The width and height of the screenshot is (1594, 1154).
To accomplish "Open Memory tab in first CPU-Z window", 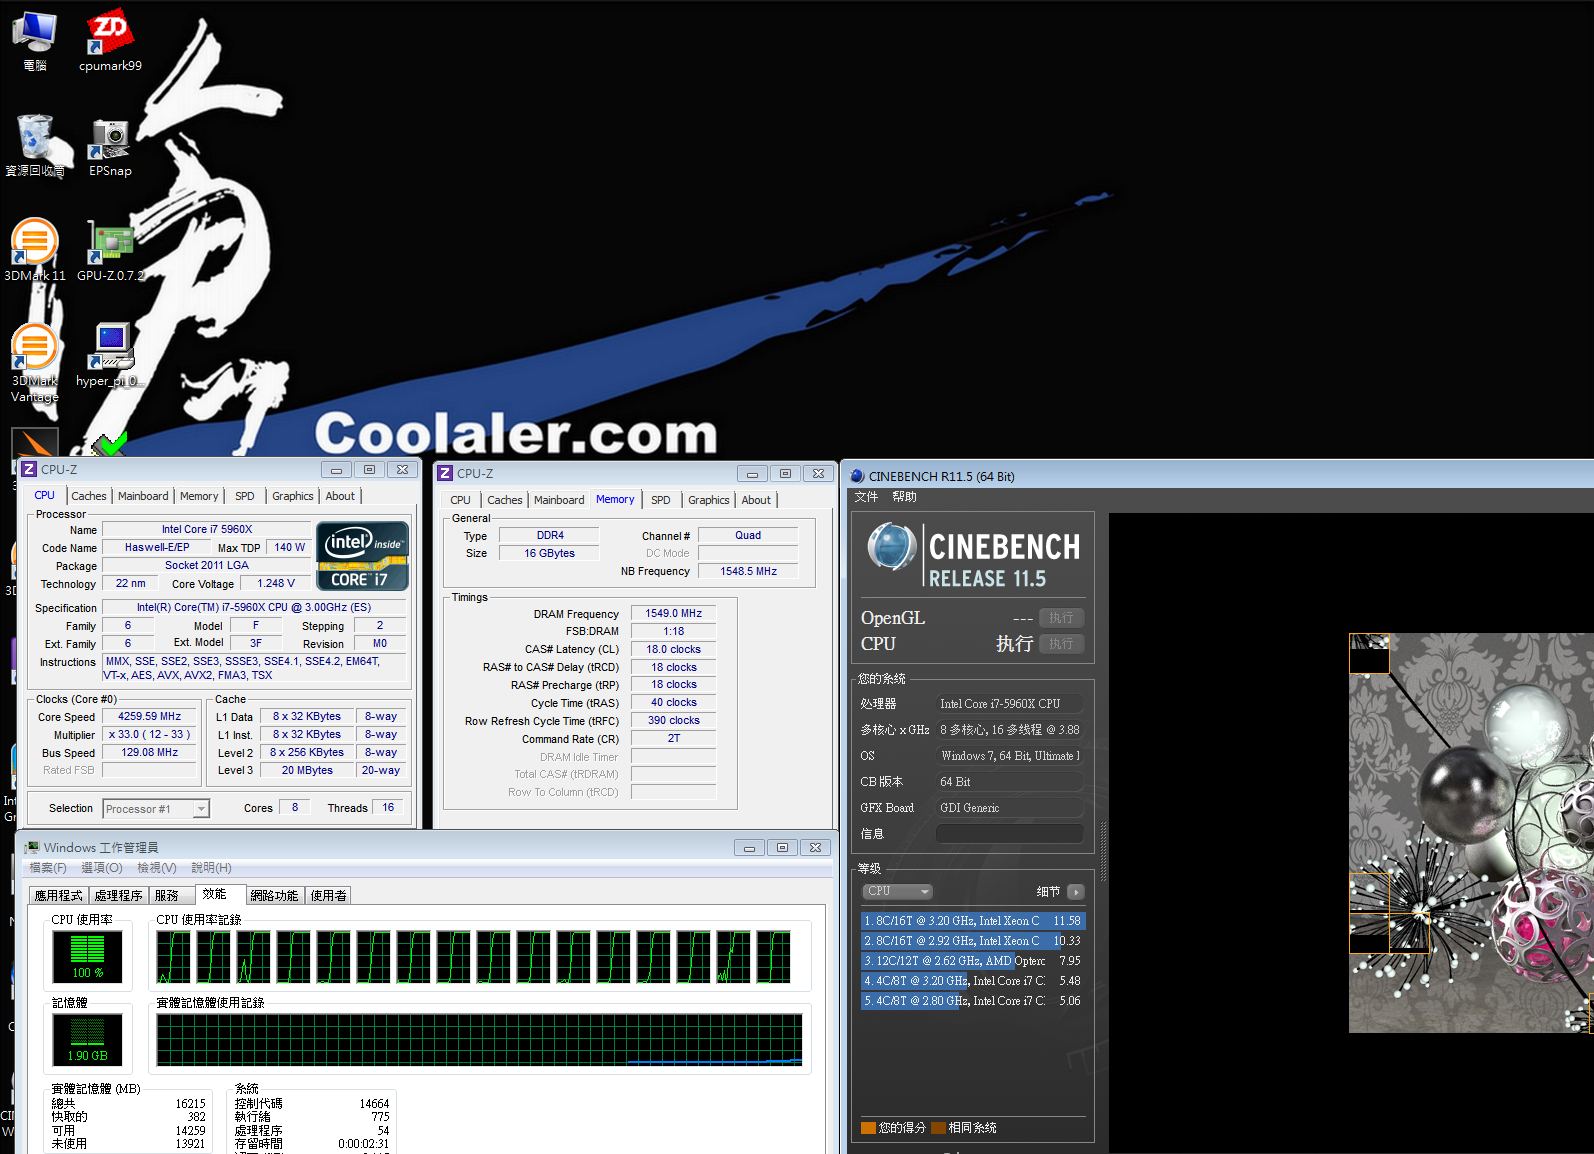I will [x=199, y=496].
